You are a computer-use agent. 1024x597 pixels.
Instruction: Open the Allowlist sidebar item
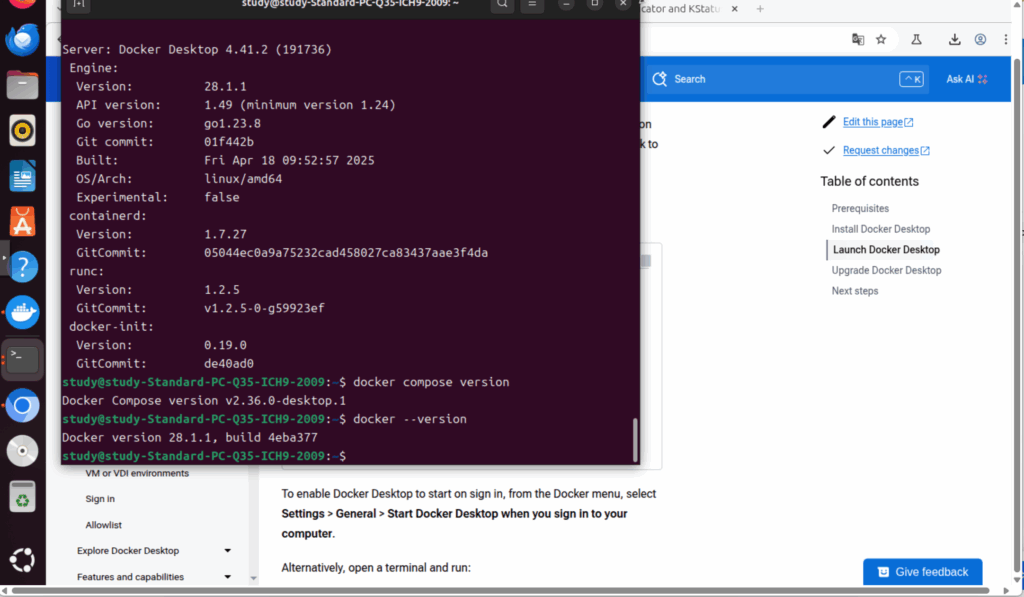(x=103, y=524)
